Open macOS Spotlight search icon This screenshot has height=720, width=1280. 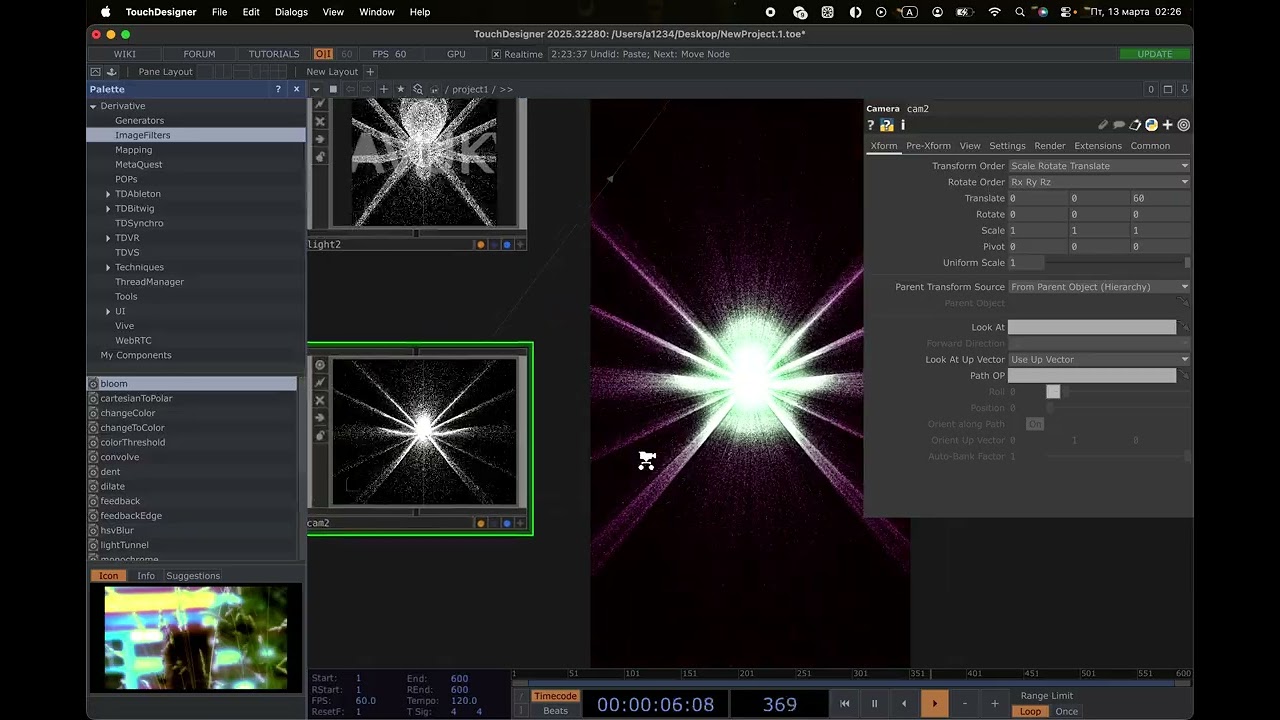(1019, 12)
